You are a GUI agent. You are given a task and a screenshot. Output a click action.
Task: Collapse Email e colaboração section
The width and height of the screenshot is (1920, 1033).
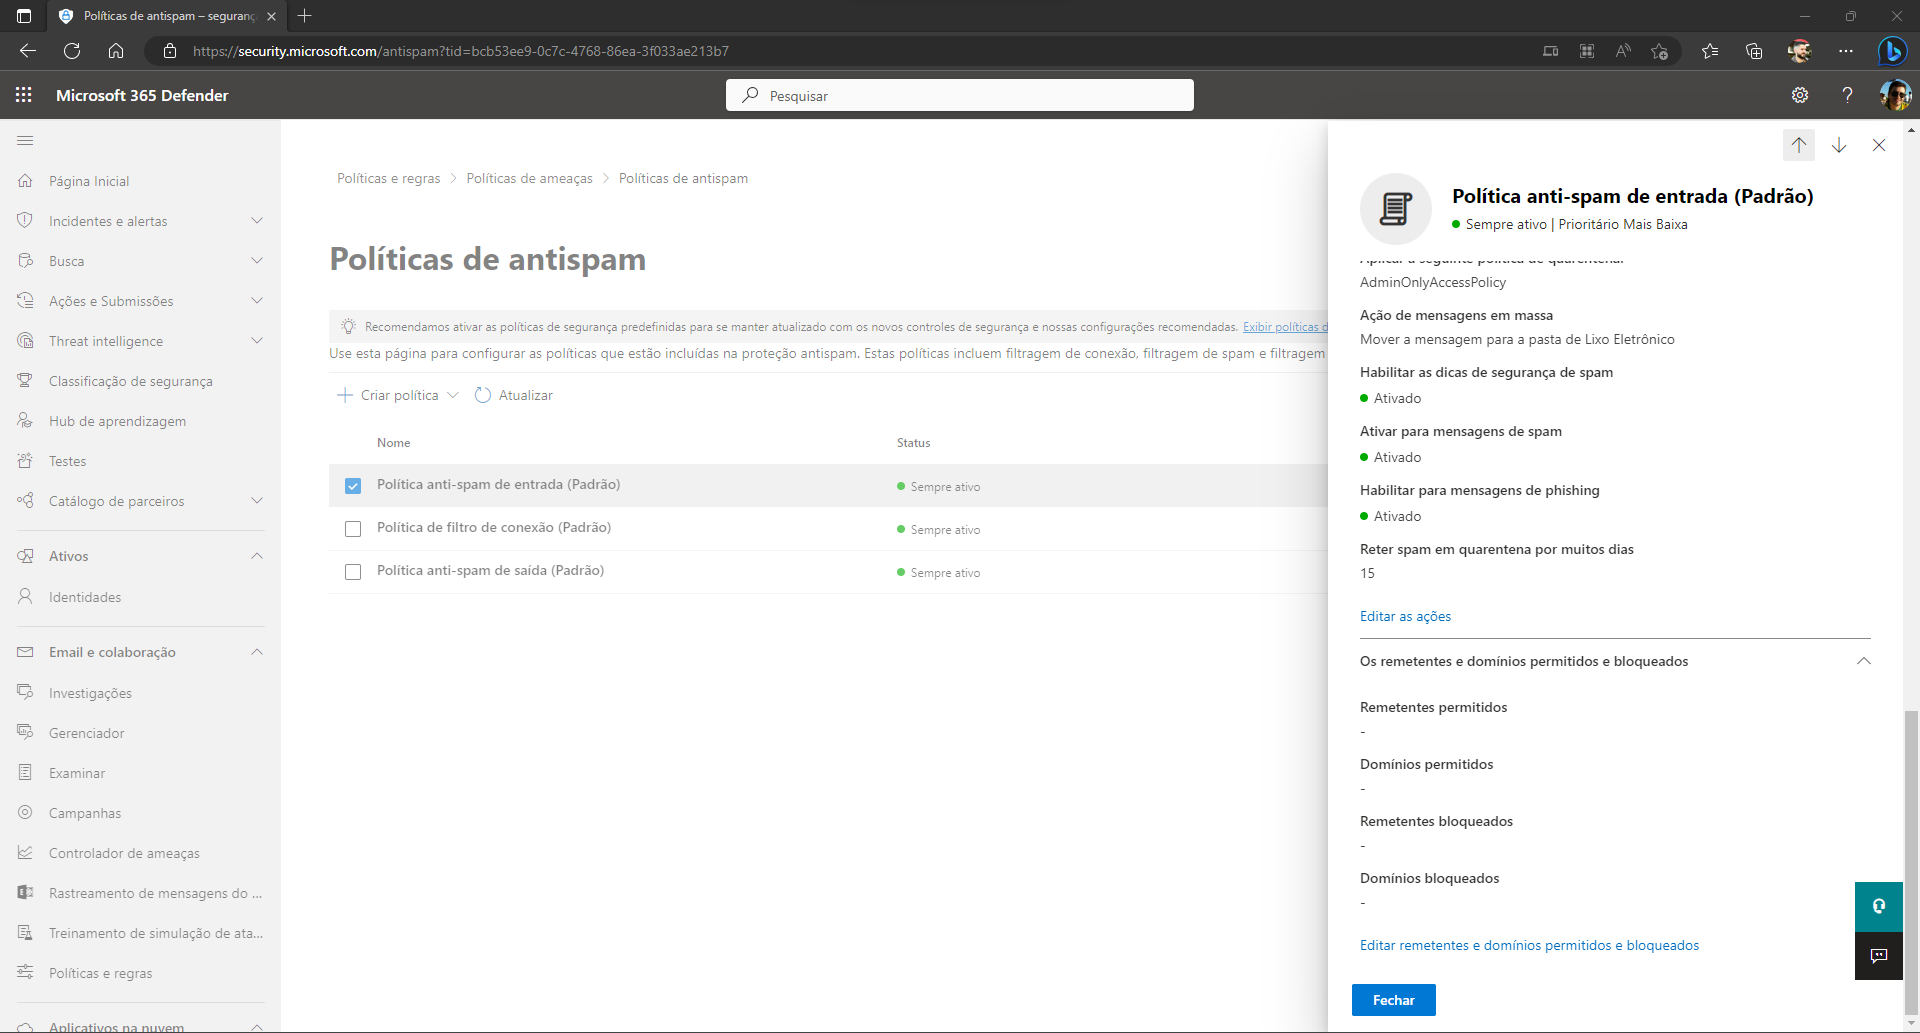click(x=257, y=652)
